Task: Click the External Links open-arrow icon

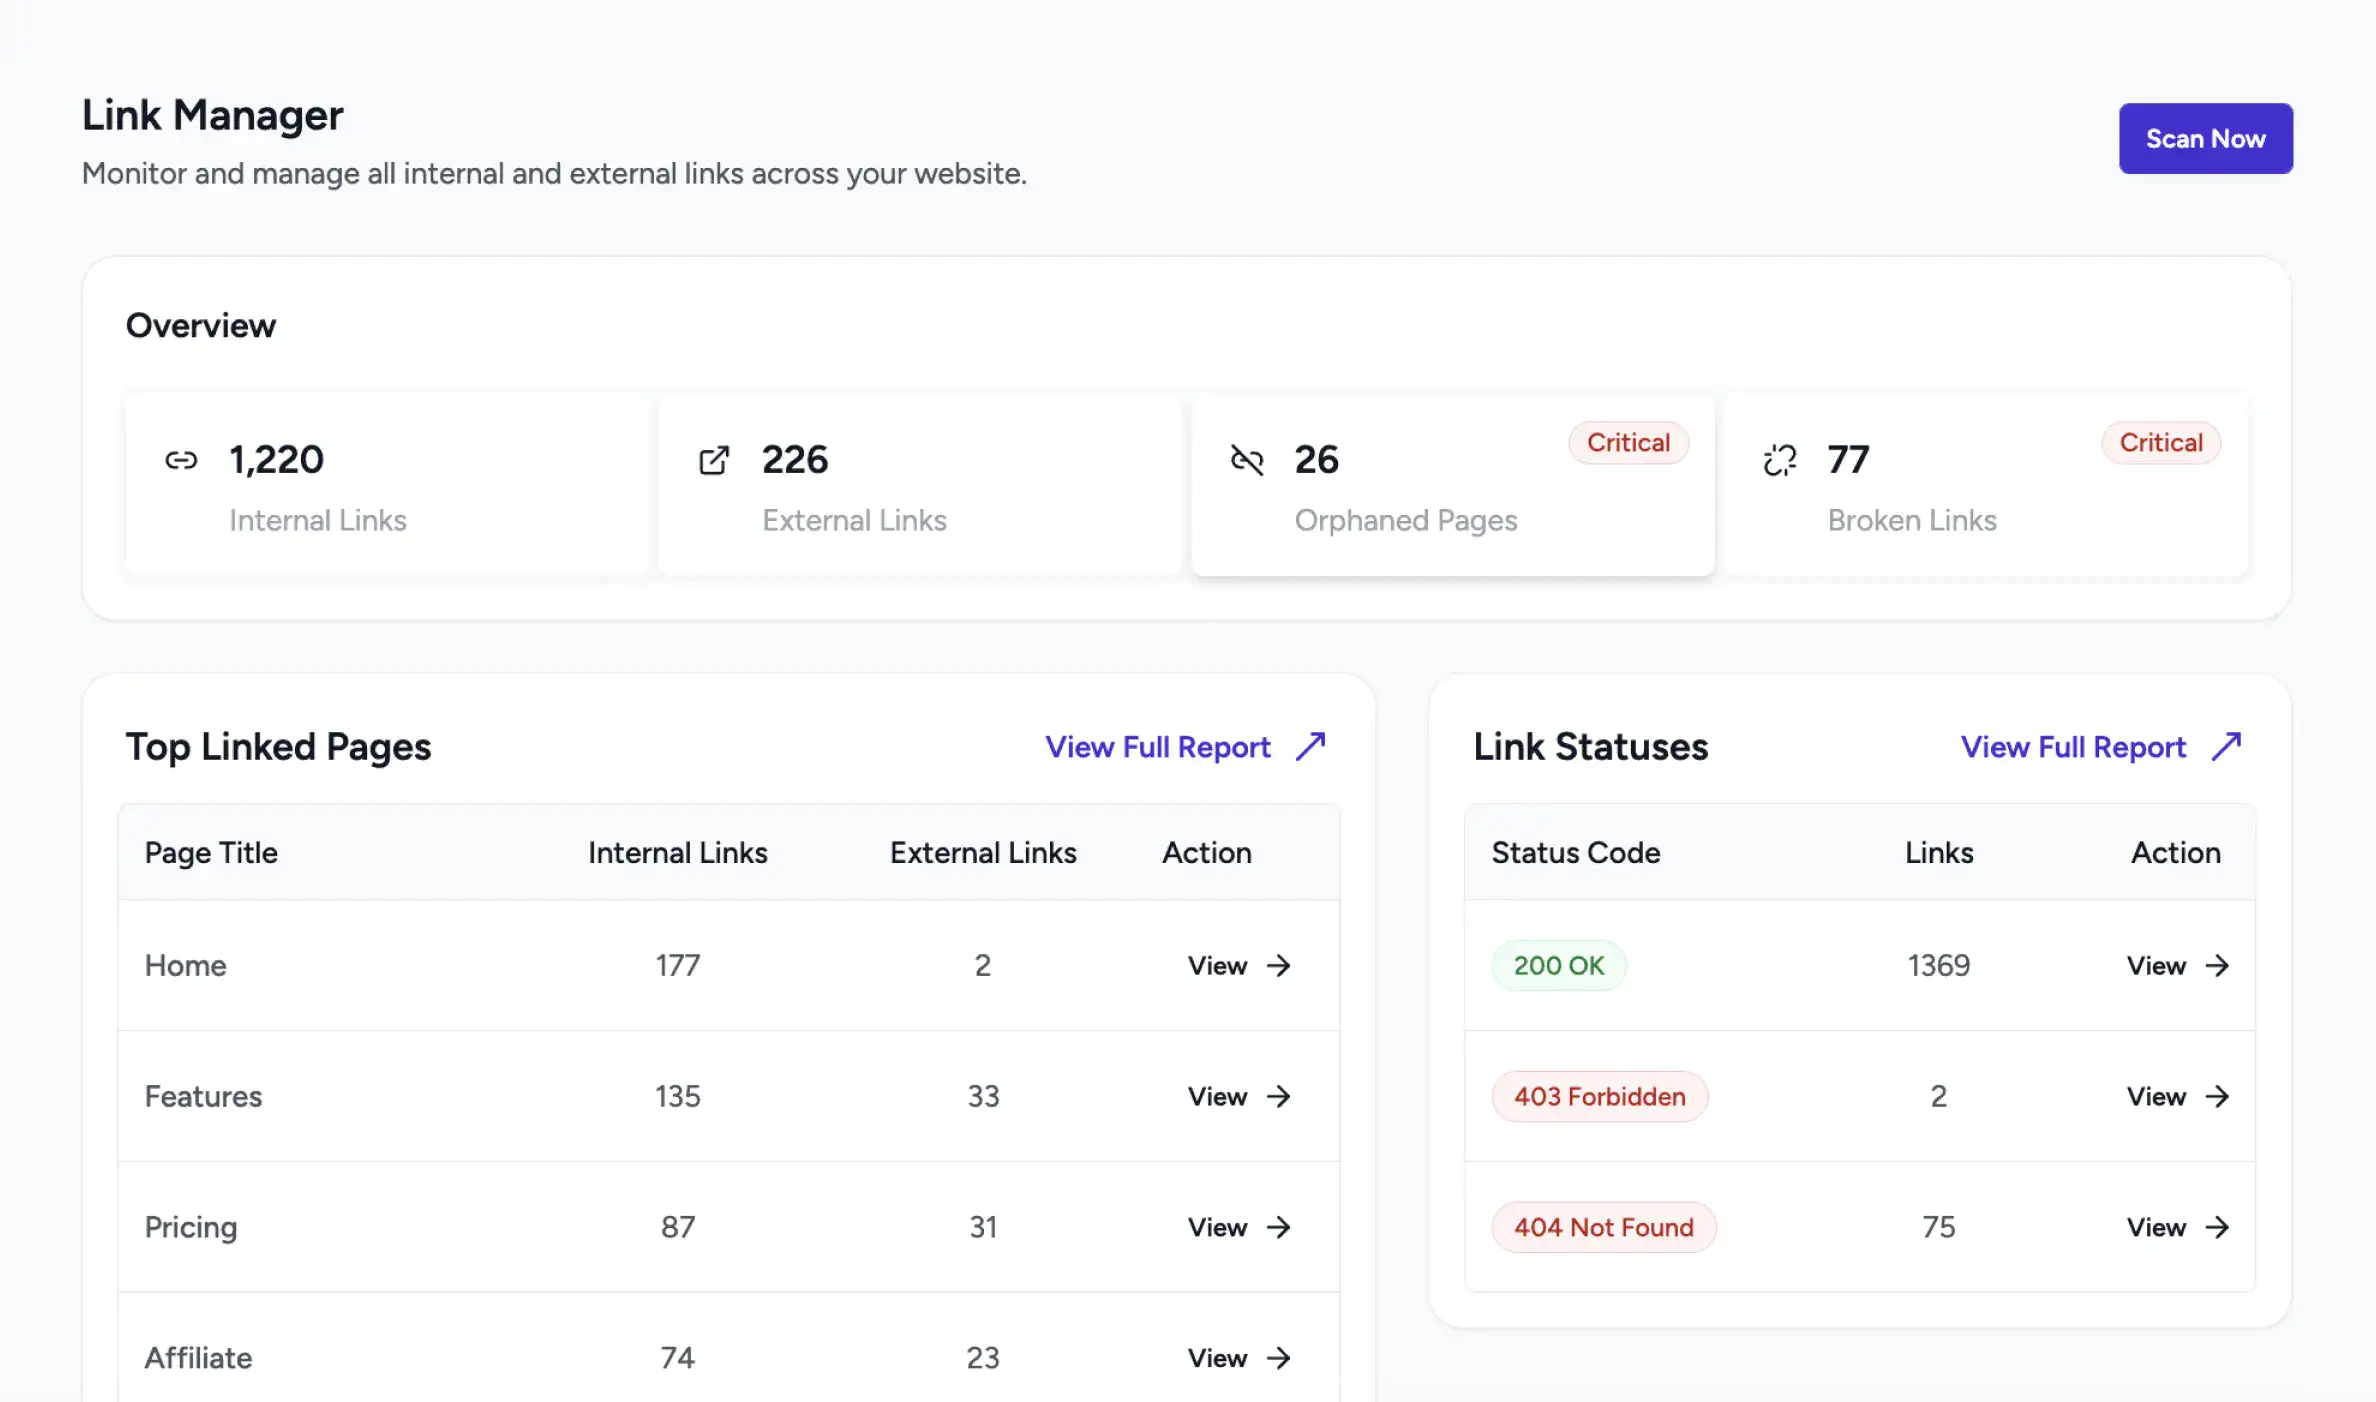Action: coord(714,460)
